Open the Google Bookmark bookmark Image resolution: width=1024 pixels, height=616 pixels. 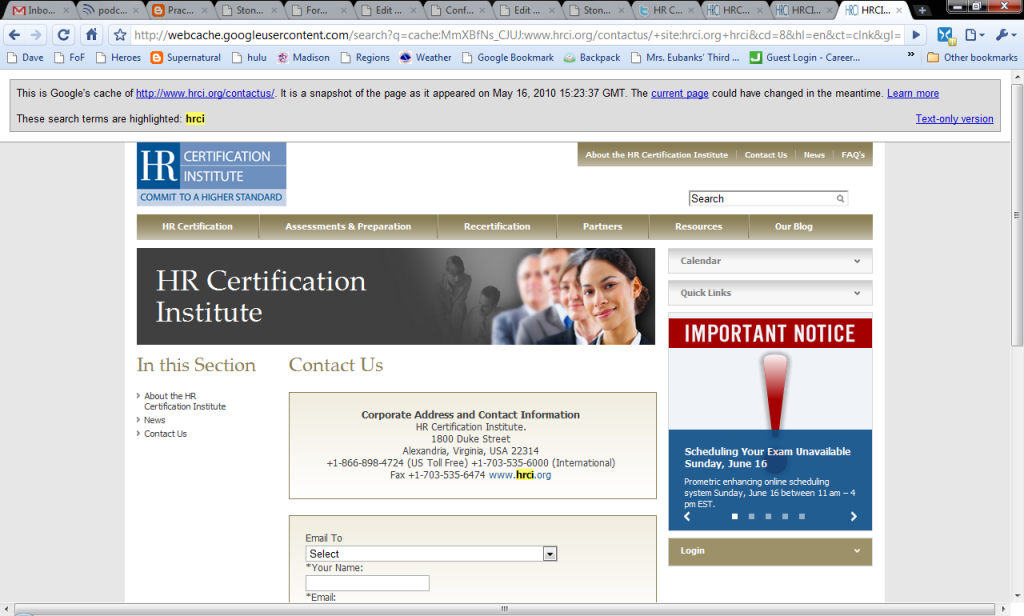click(508, 57)
